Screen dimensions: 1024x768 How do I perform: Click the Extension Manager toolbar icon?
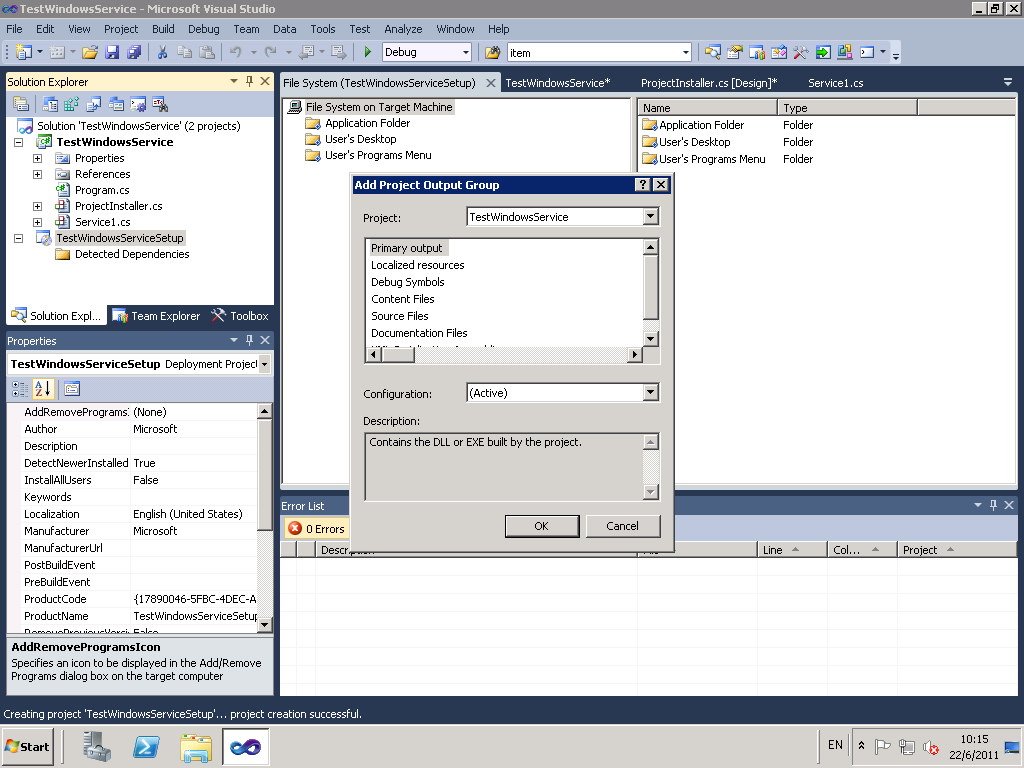point(844,52)
